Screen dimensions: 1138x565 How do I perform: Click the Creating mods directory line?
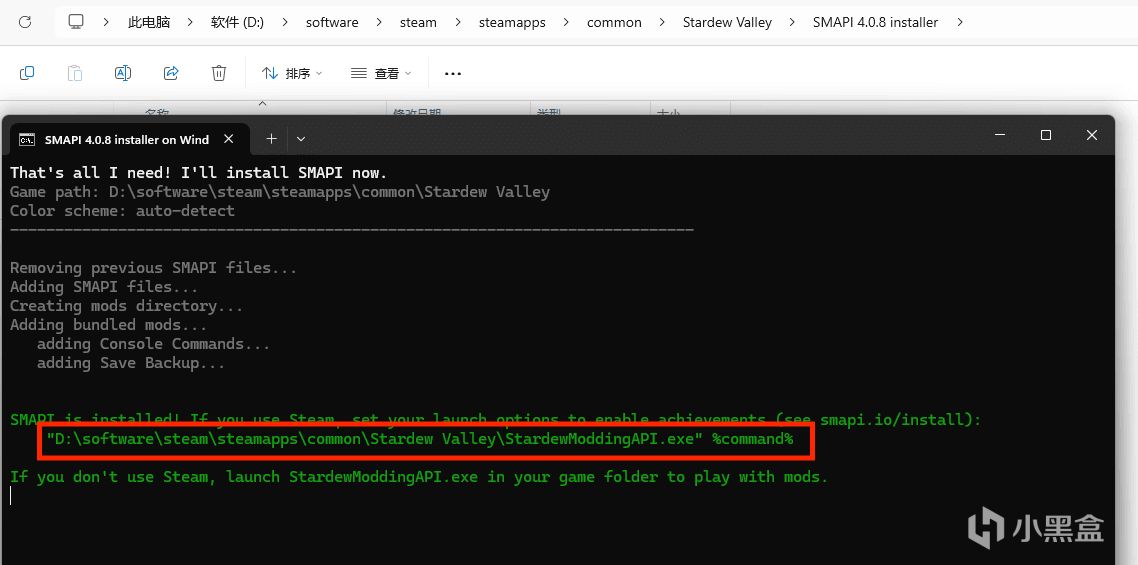click(x=127, y=306)
